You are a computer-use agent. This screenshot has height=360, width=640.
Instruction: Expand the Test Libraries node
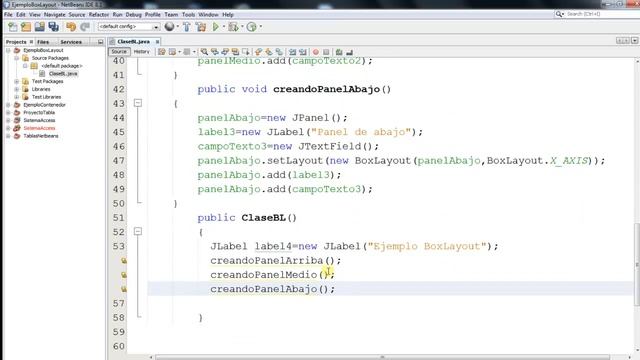pyautogui.click(x=16, y=97)
